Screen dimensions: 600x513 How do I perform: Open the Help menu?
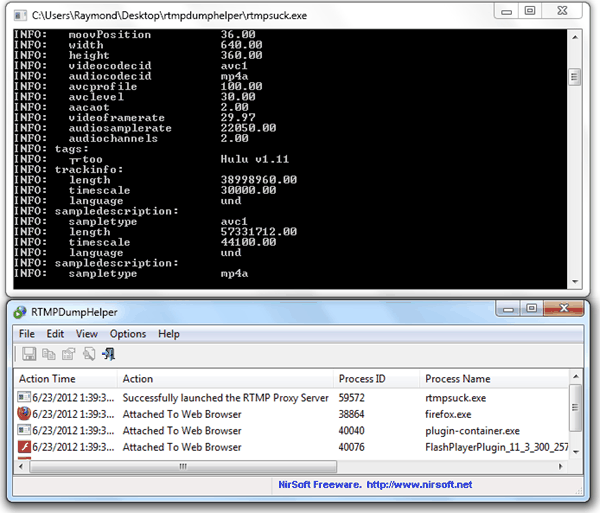point(169,334)
